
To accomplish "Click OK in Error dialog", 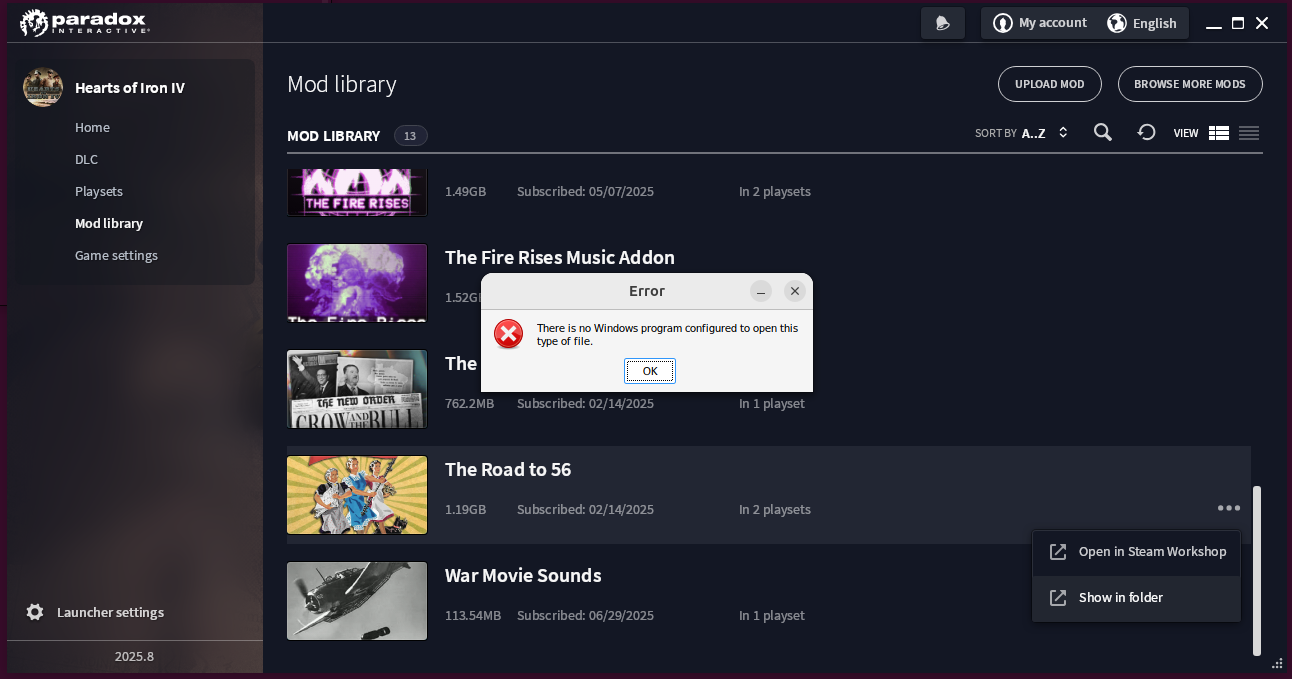I will point(650,371).
